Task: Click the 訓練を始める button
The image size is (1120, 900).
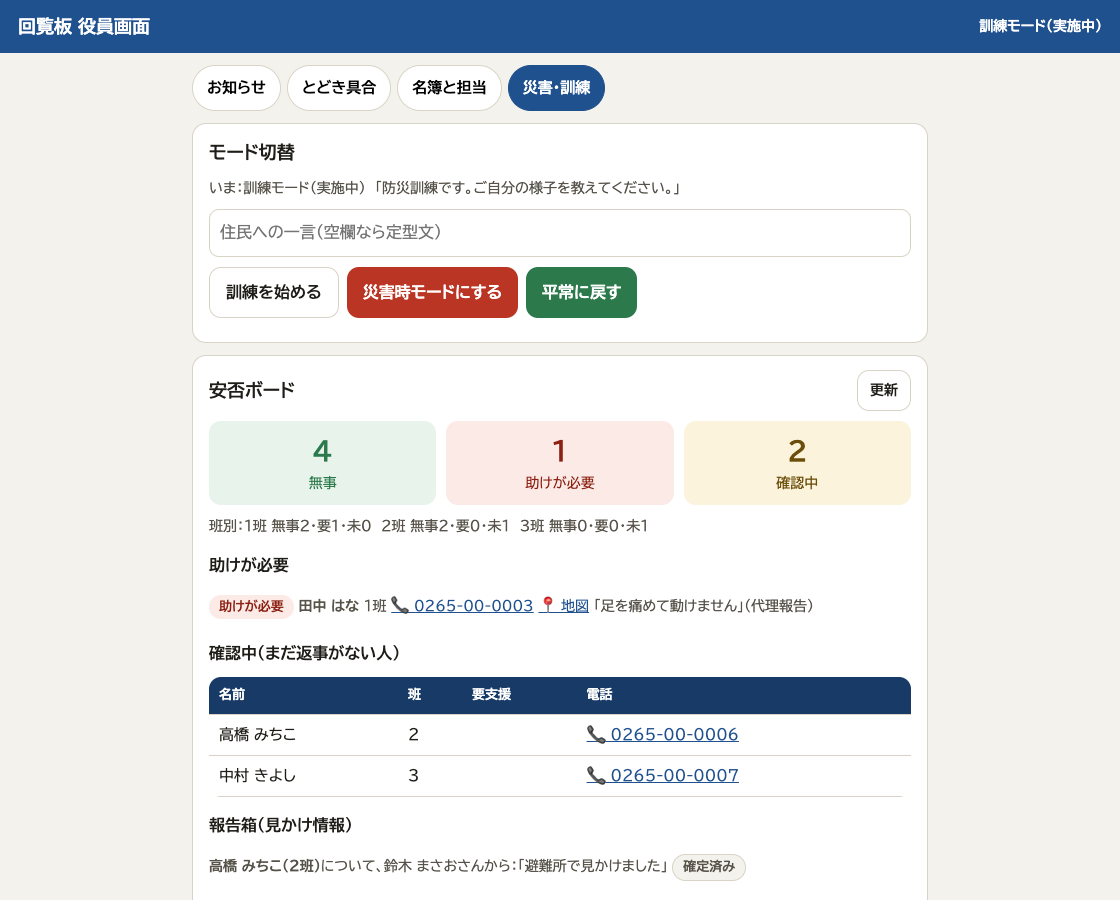Action: (x=274, y=292)
